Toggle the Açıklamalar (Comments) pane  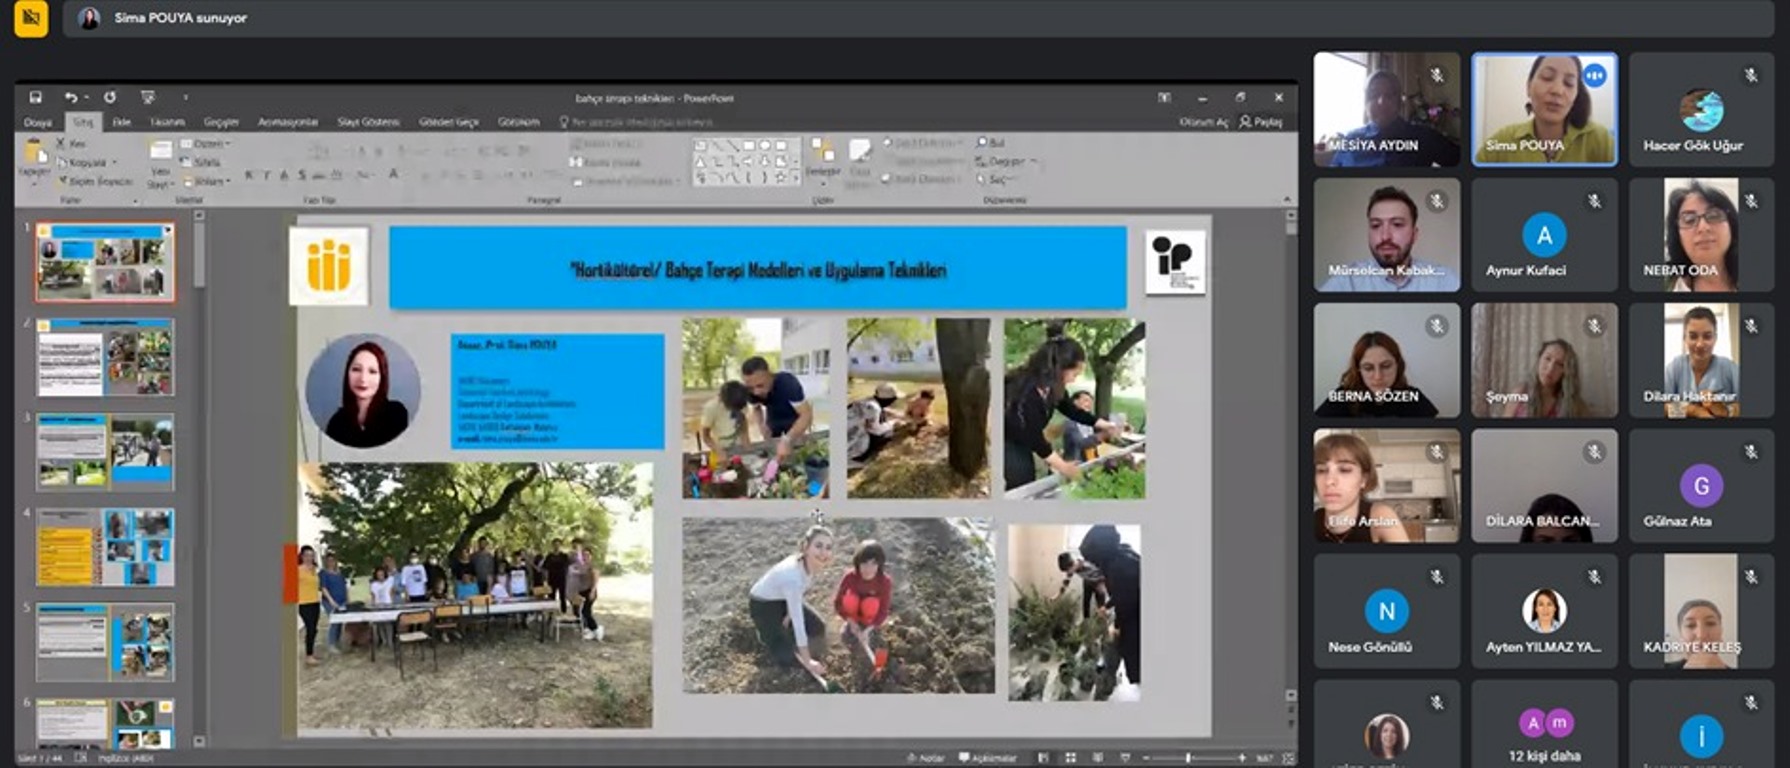coord(987,758)
